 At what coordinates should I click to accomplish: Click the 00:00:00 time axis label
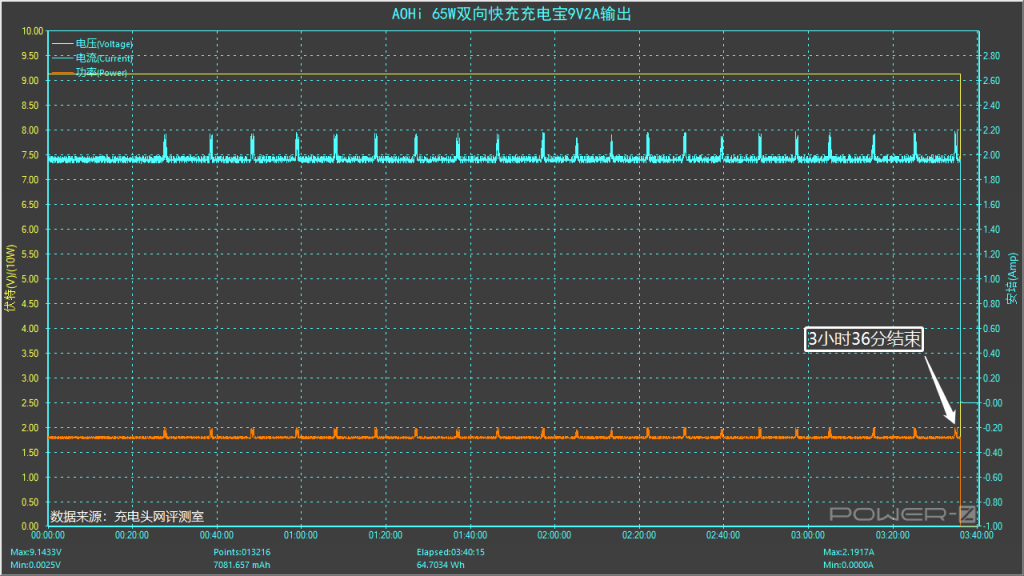click(48, 535)
